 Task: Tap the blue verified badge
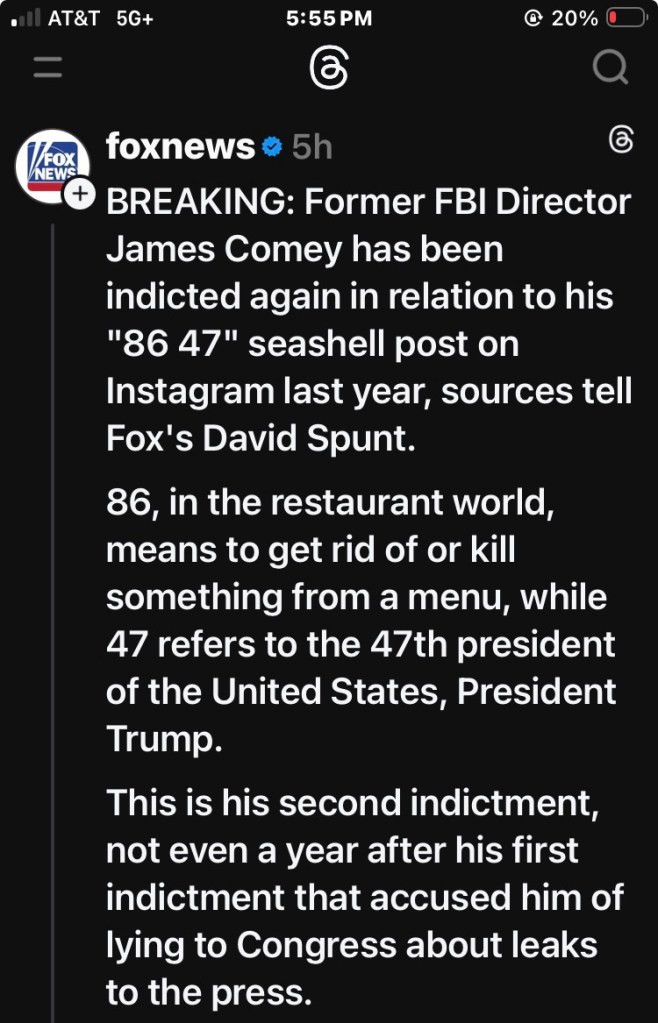[x=271, y=148]
